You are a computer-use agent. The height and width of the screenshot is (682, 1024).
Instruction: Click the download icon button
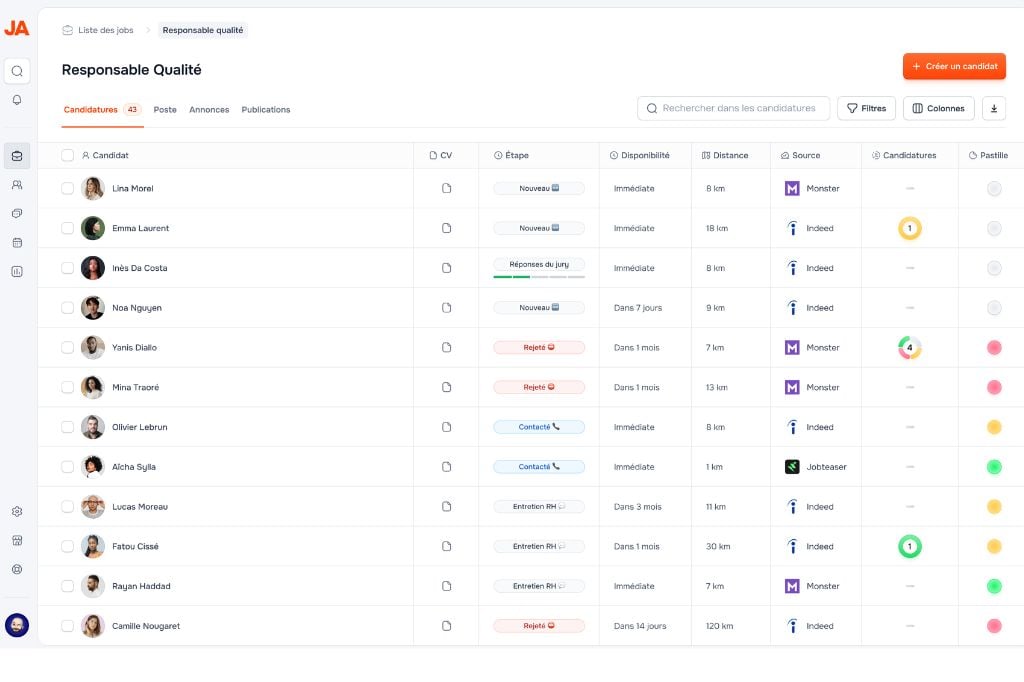tap(993, 108)
